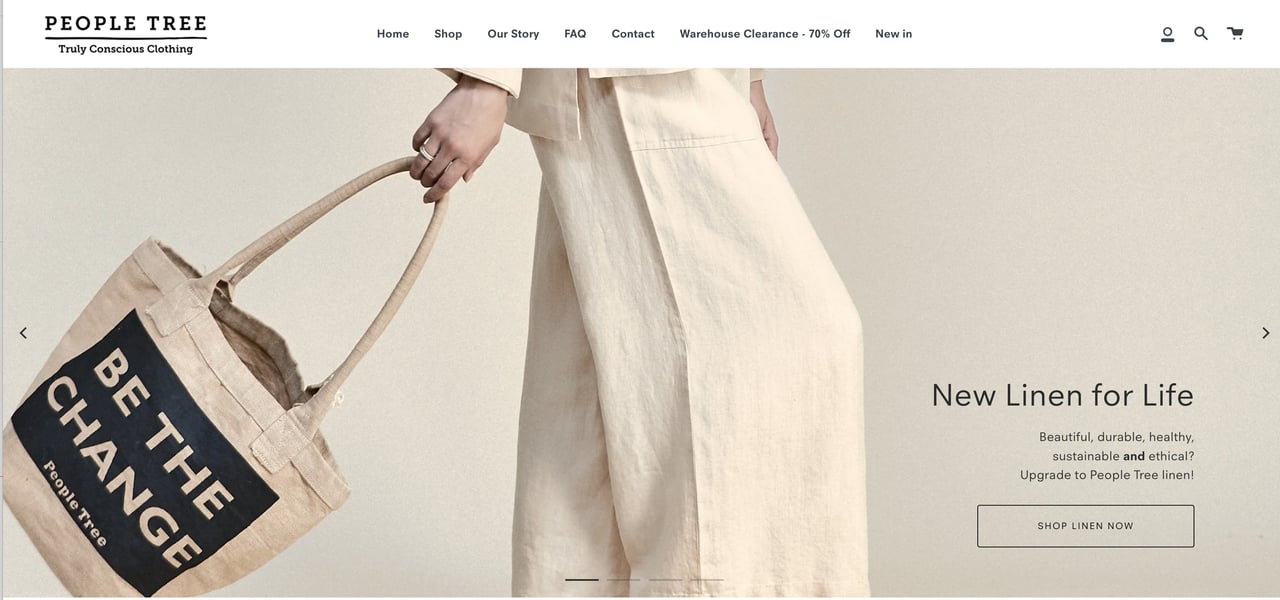Open the New in section
The height and width of the screenshot is (600, 1280).
tap(893, 34)
